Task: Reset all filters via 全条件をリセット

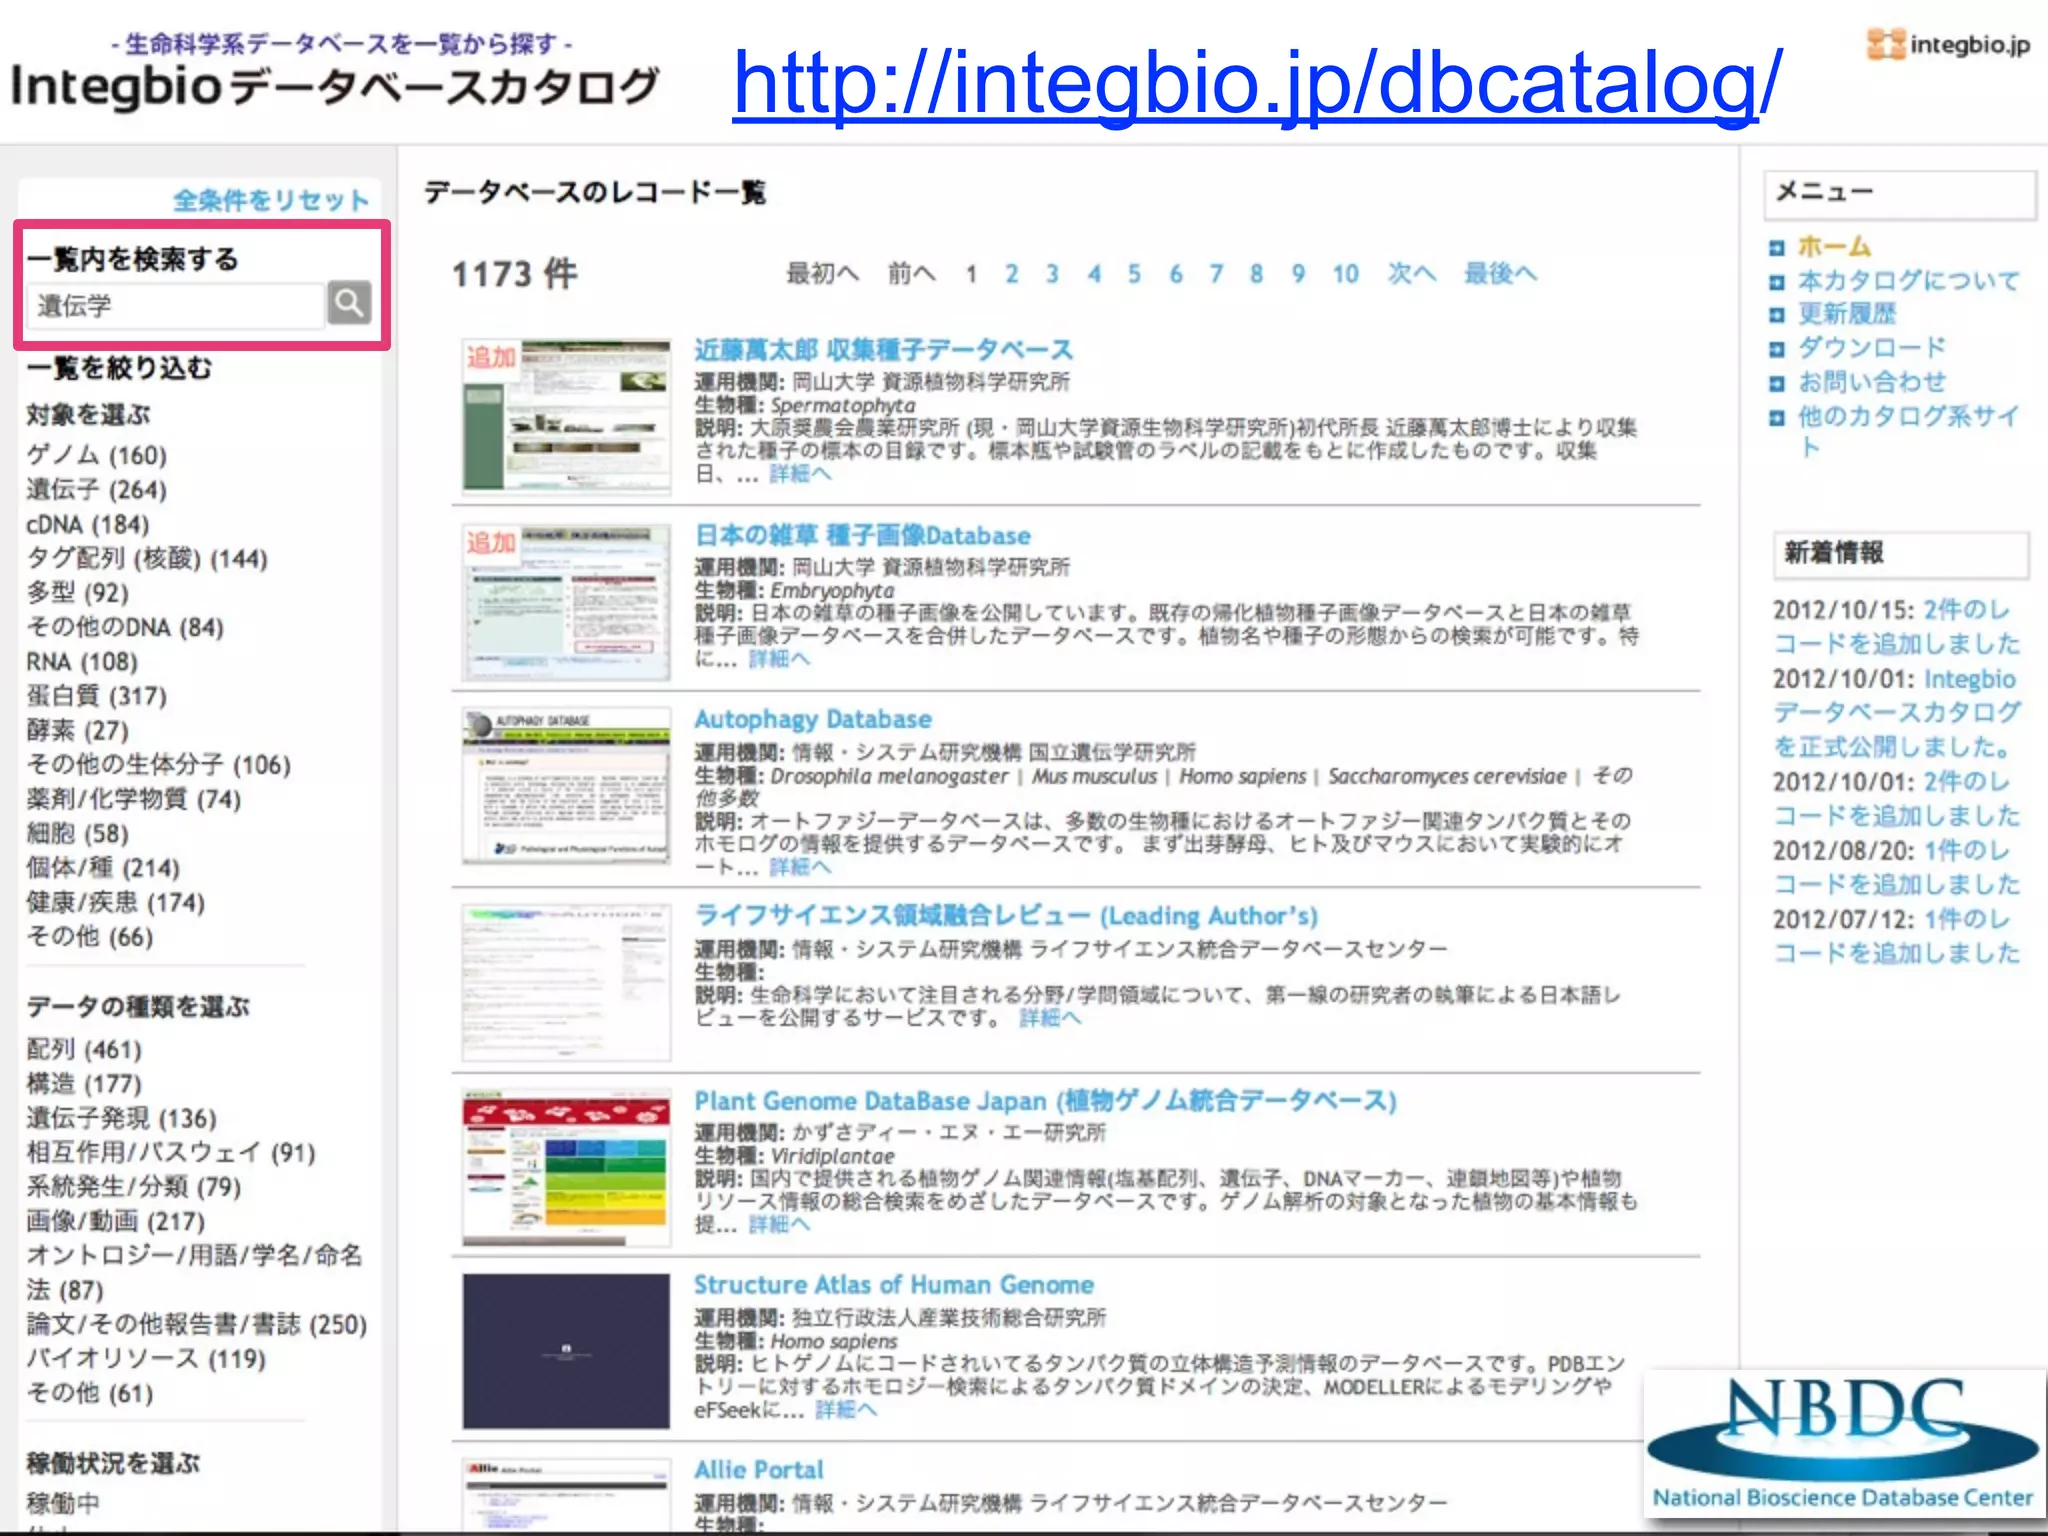Action: (271, 200)
